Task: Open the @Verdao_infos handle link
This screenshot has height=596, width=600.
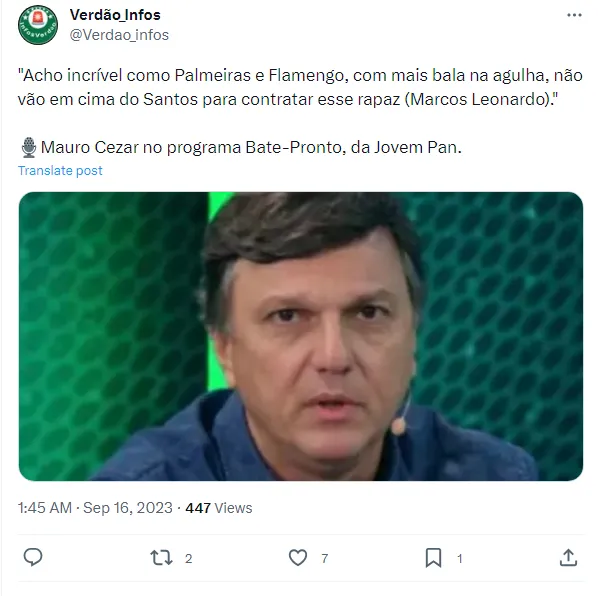Action: (119, 35)
